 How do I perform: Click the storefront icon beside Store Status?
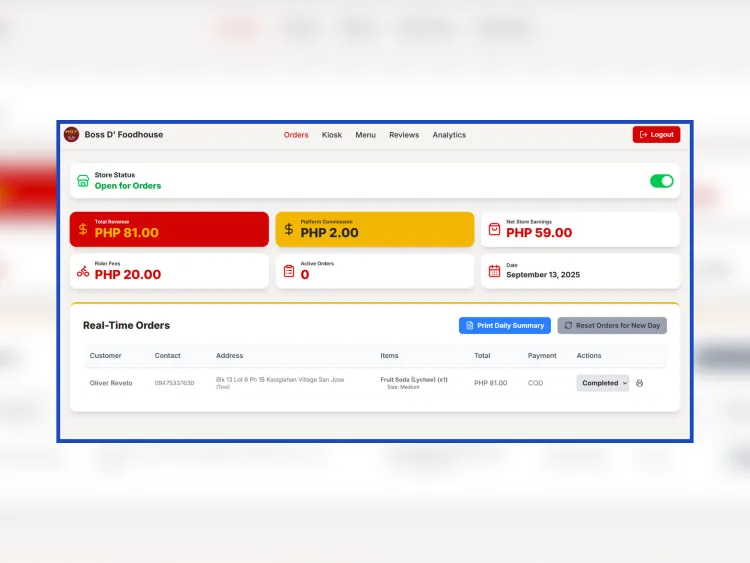coord(83,181)
